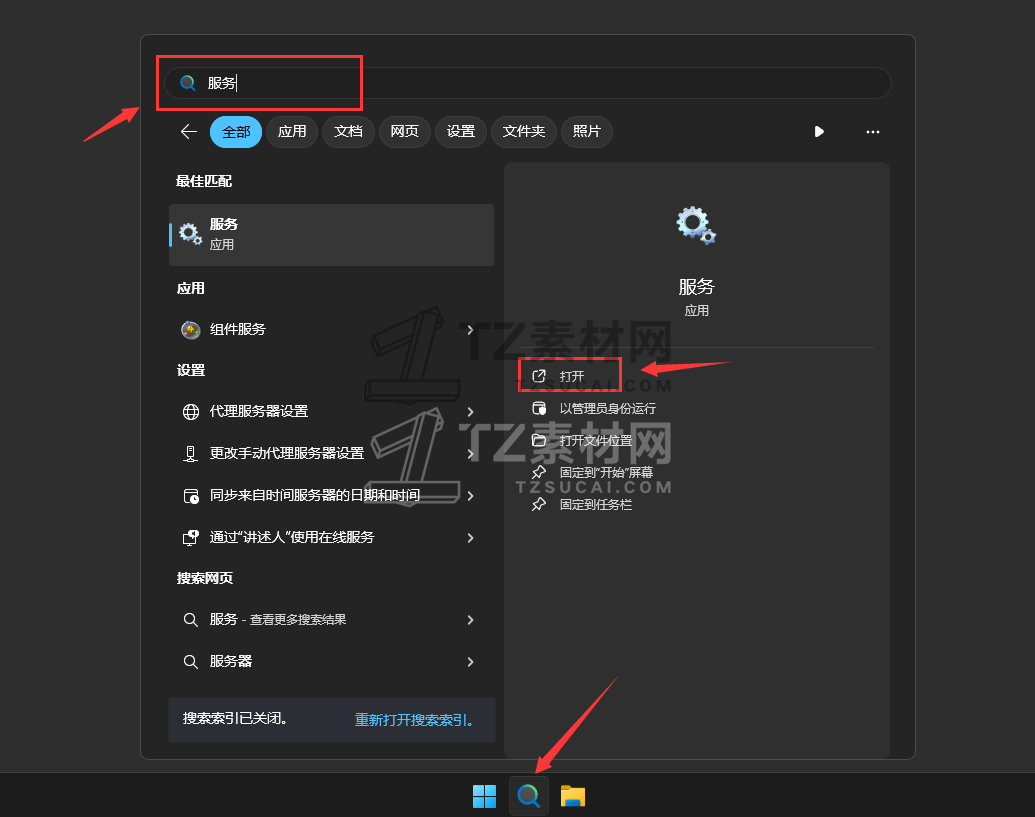Click the search box containing 服务
The width and height of the screenshot is (1035, 817).
click(x=527, y=83)
